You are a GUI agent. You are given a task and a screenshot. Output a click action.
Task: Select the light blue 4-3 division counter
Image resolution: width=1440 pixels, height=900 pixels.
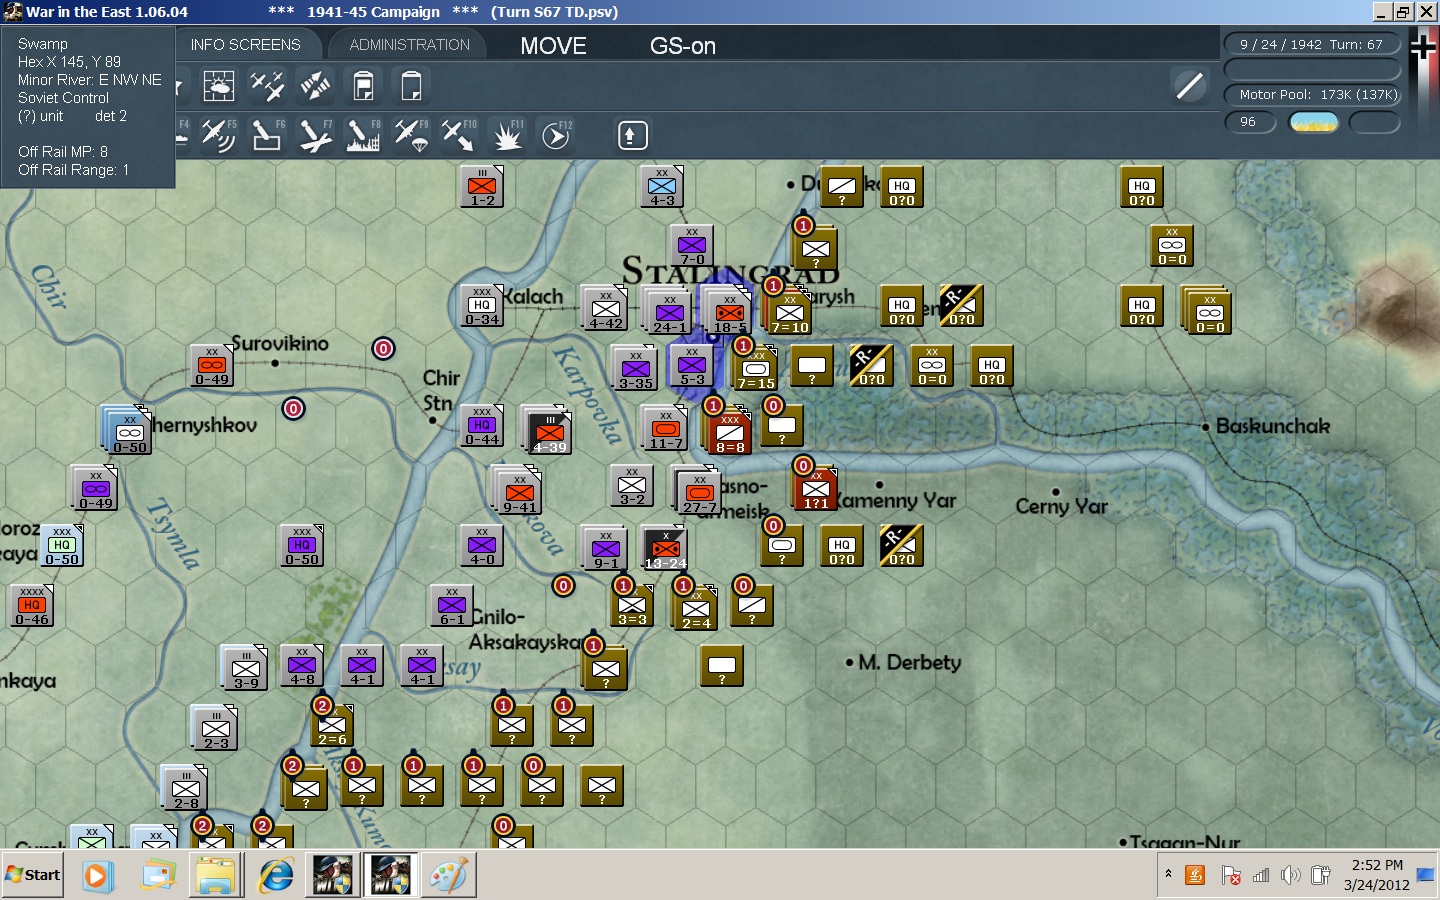point(662,187)
